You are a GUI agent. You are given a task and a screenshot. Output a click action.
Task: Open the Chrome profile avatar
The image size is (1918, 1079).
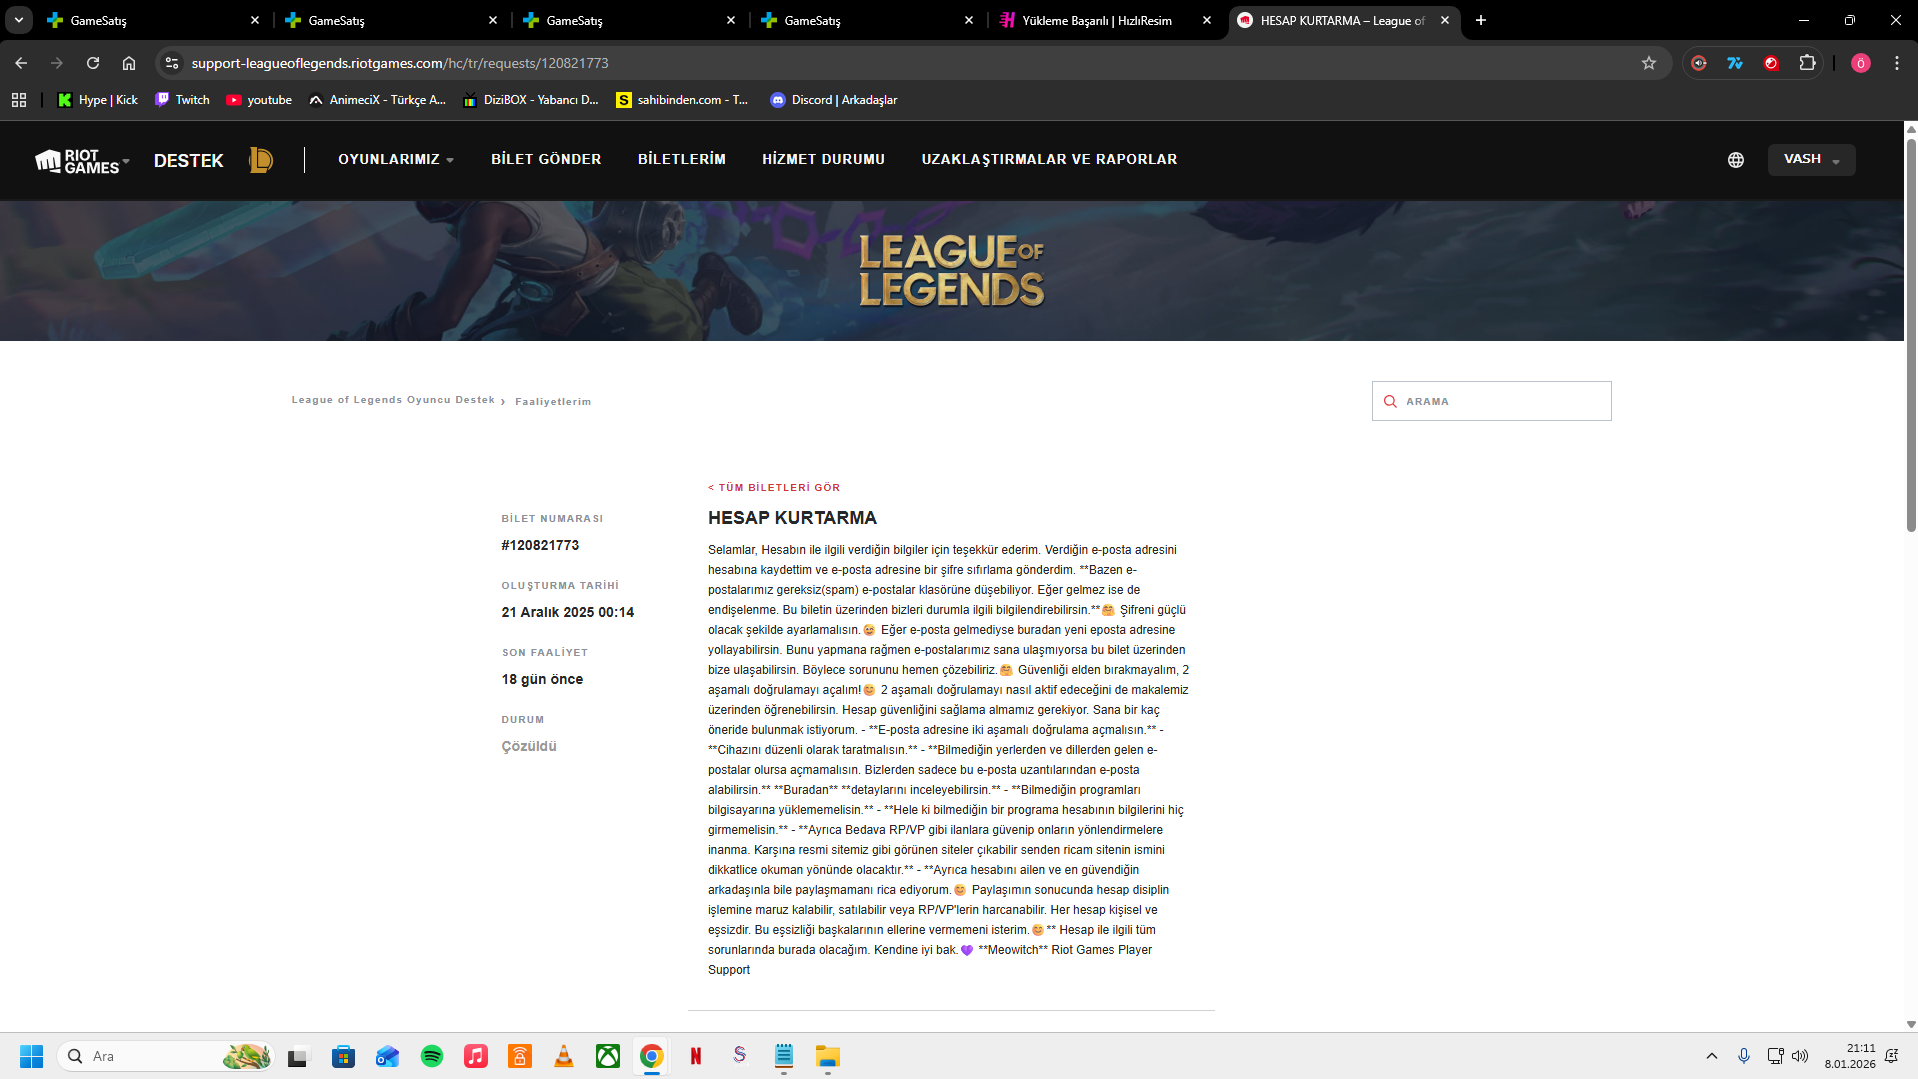[x=1860, y=63]
